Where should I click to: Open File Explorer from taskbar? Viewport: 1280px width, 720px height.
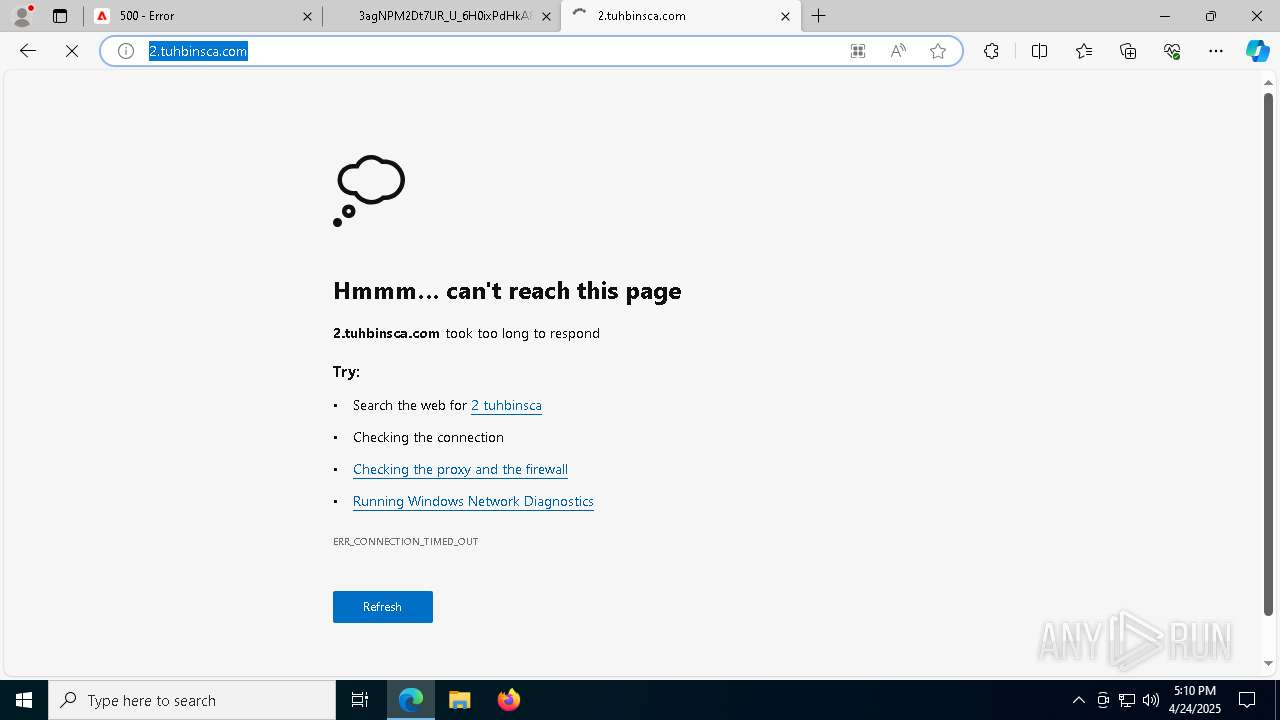[x=459, y=700]
